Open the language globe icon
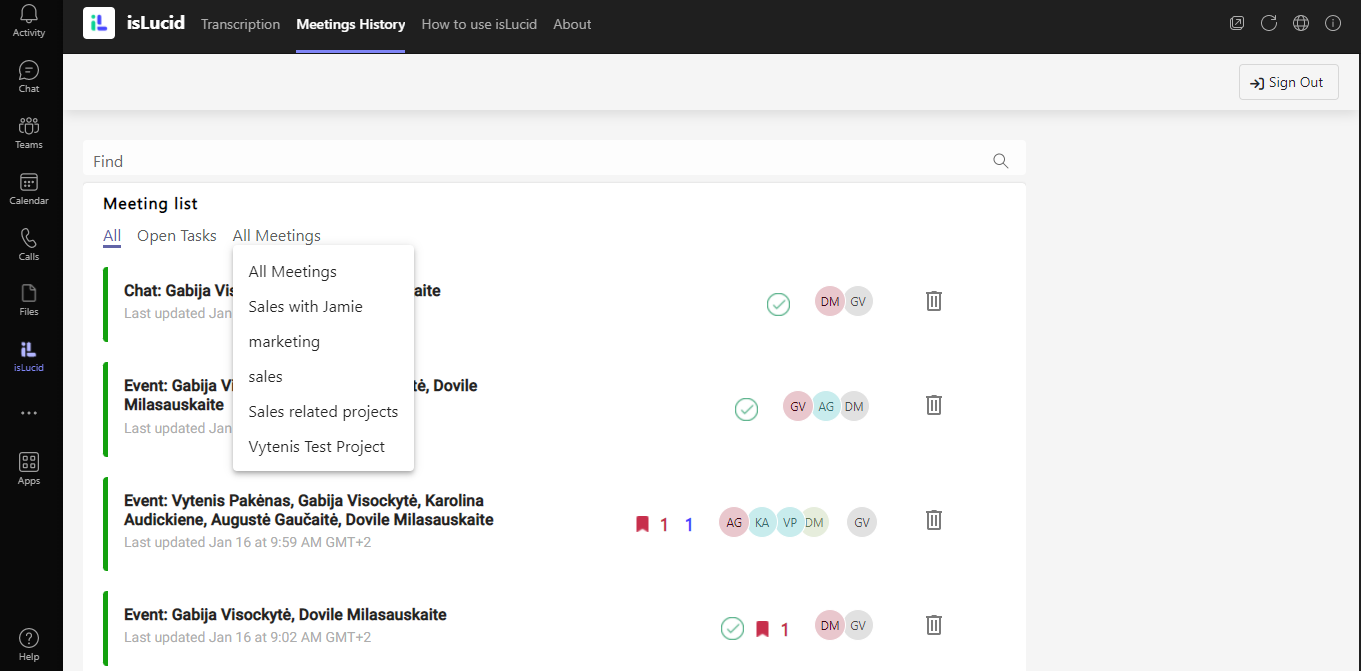The width and height of the screenshot is (1361, 671). (x=1301, y=23)
